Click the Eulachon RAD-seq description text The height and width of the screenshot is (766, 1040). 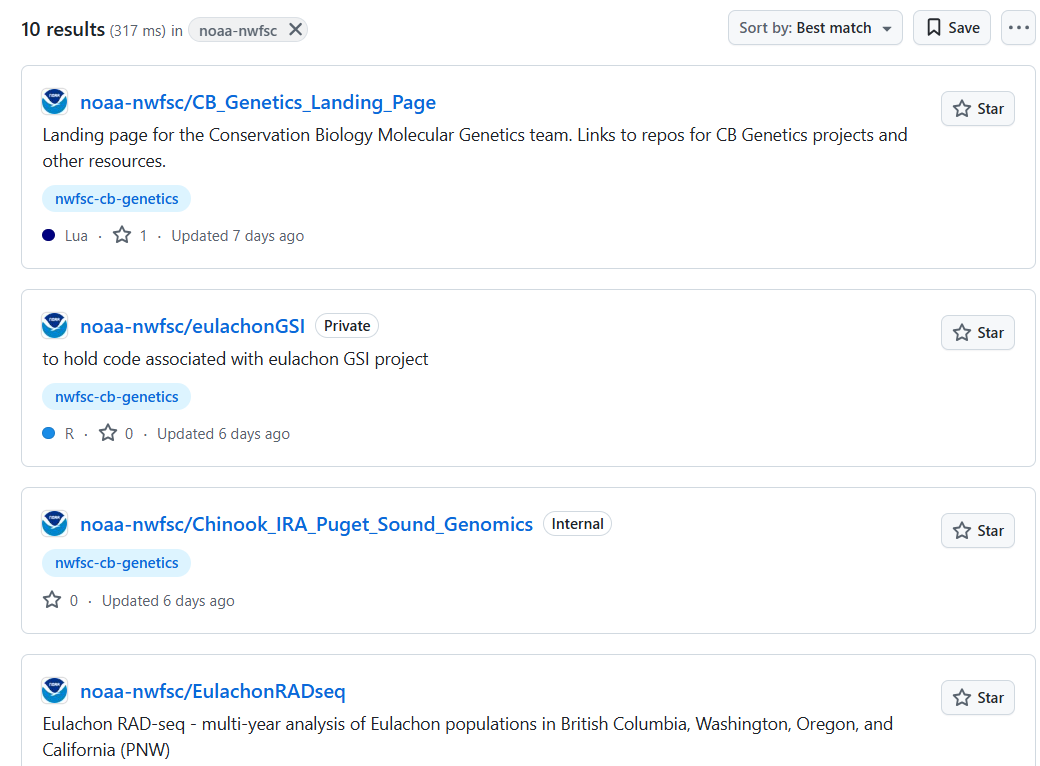(468, 737)
